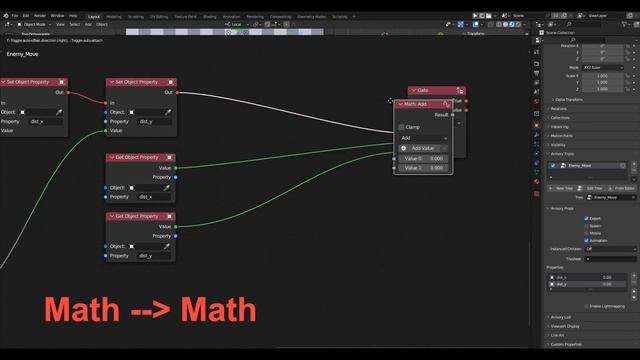Open the rotation Mode XYZ Euler dropdown

pos(602,67)
